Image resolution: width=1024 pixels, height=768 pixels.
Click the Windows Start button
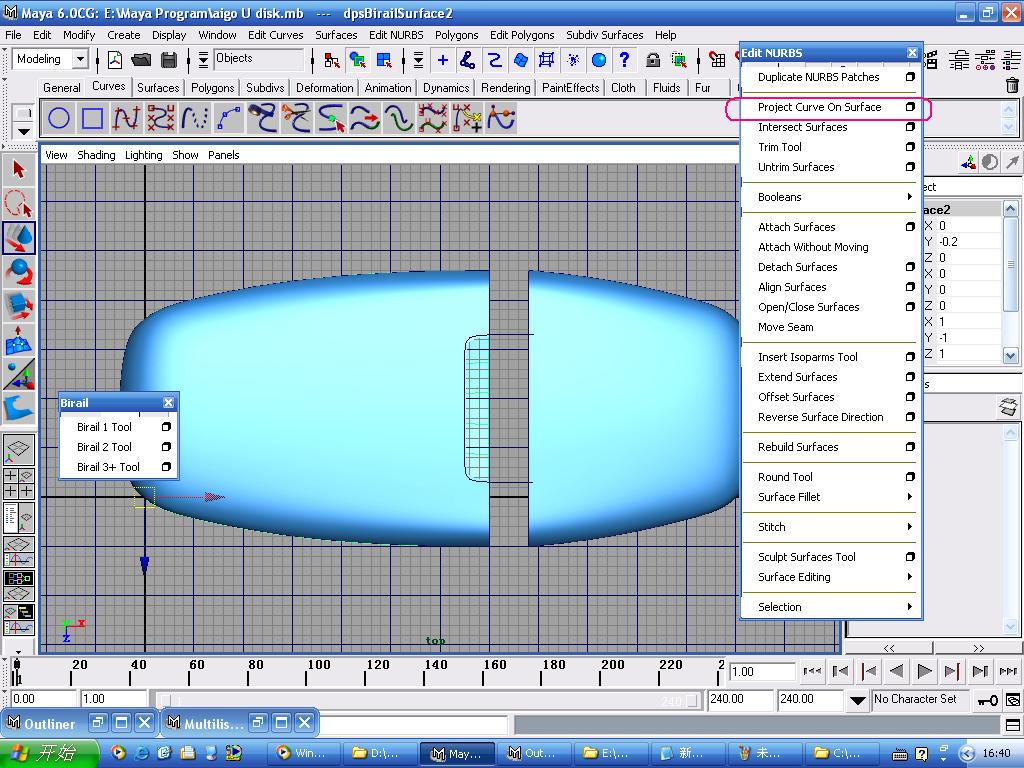tap(50, 752)
